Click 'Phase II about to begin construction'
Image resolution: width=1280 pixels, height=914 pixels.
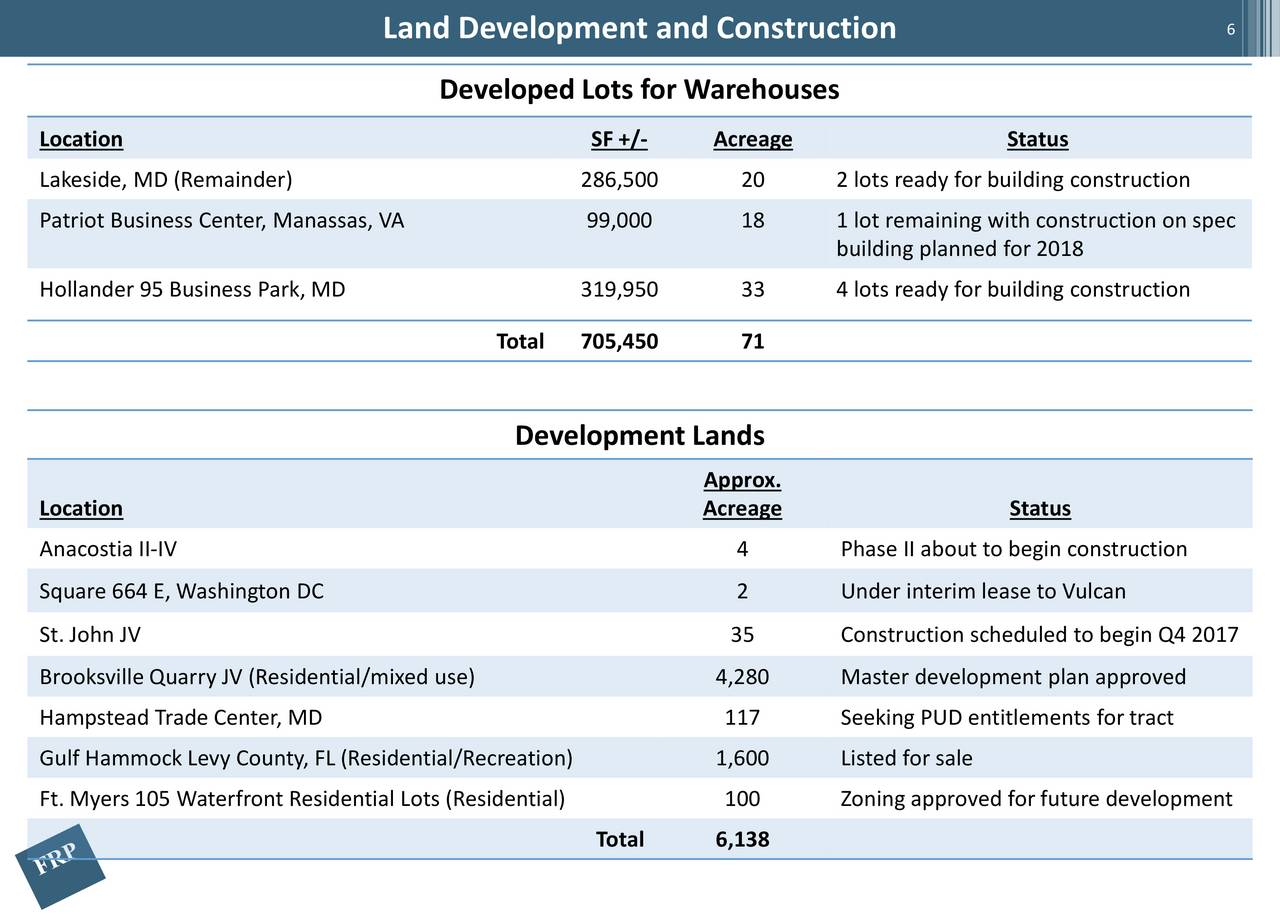click(1014, 550)
